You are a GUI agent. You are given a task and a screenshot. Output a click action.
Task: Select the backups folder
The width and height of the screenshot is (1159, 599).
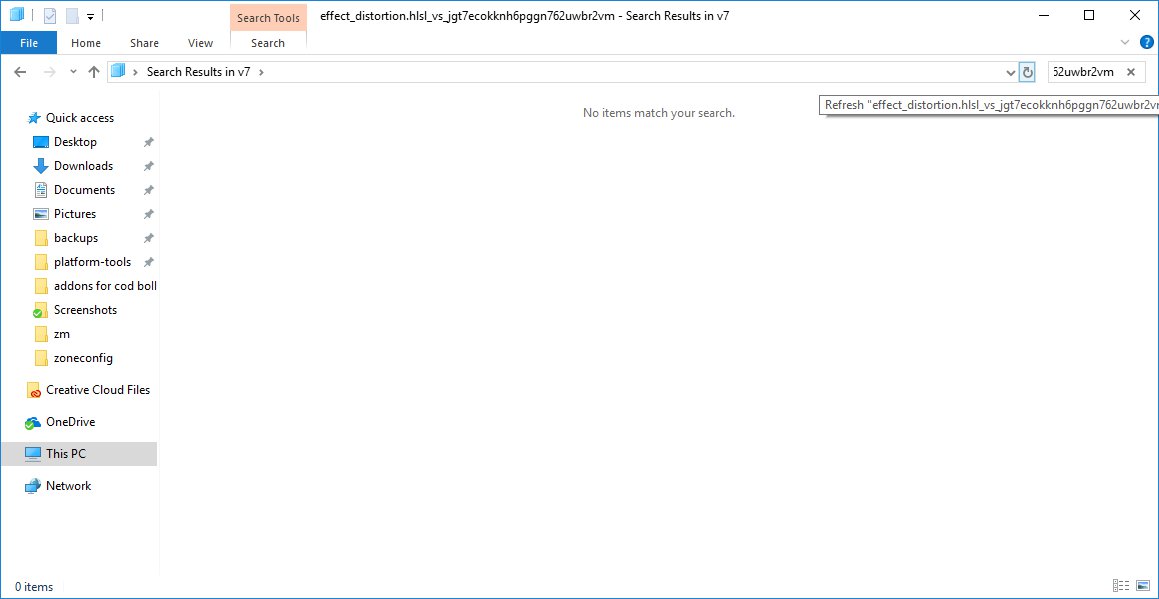tap(76, 237)
